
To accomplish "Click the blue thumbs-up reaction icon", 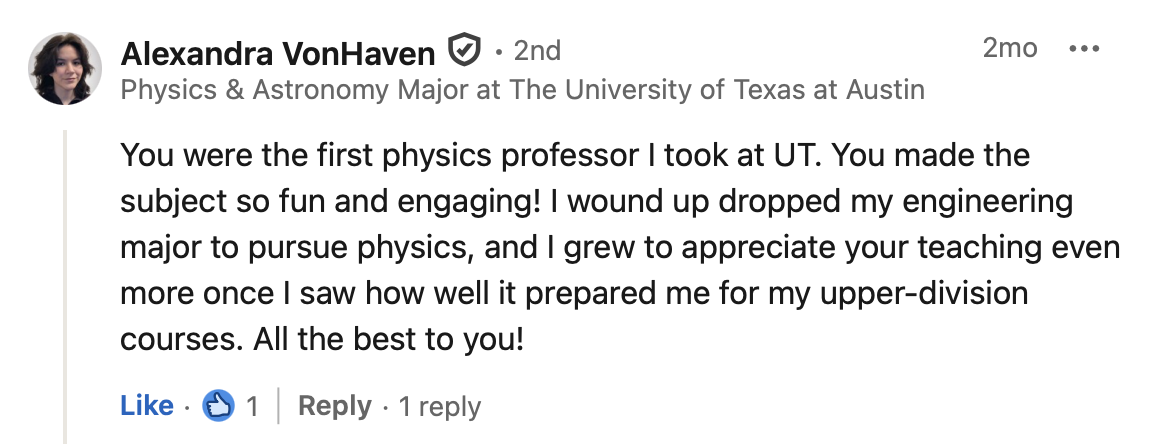I will point(218,406).
